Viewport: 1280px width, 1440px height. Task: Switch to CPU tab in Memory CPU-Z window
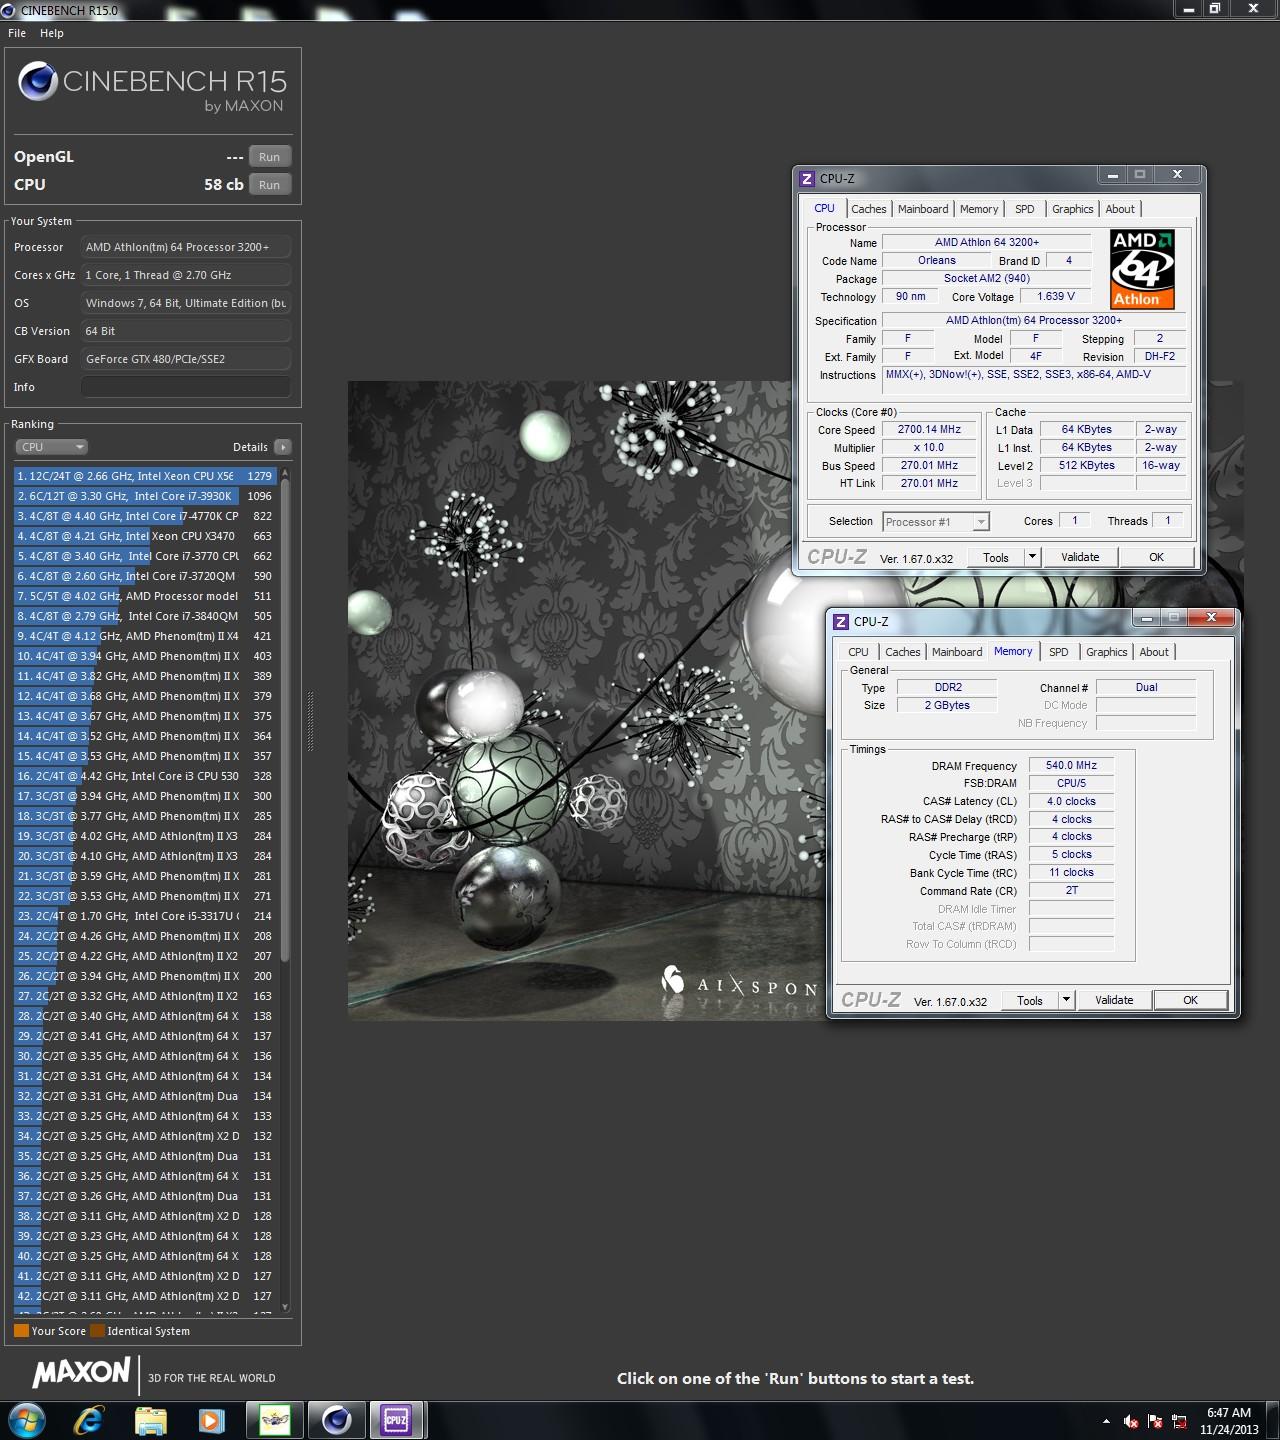[858, 652]
